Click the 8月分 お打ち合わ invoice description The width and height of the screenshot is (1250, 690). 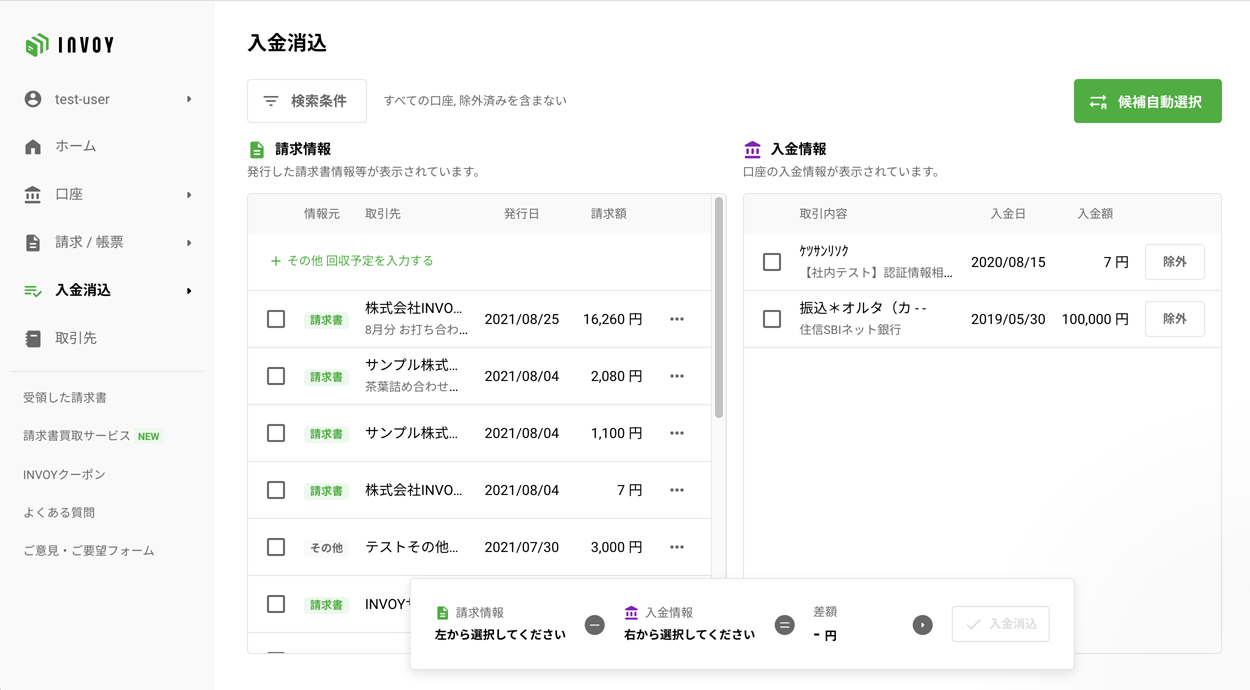click(x=416, y=329)
